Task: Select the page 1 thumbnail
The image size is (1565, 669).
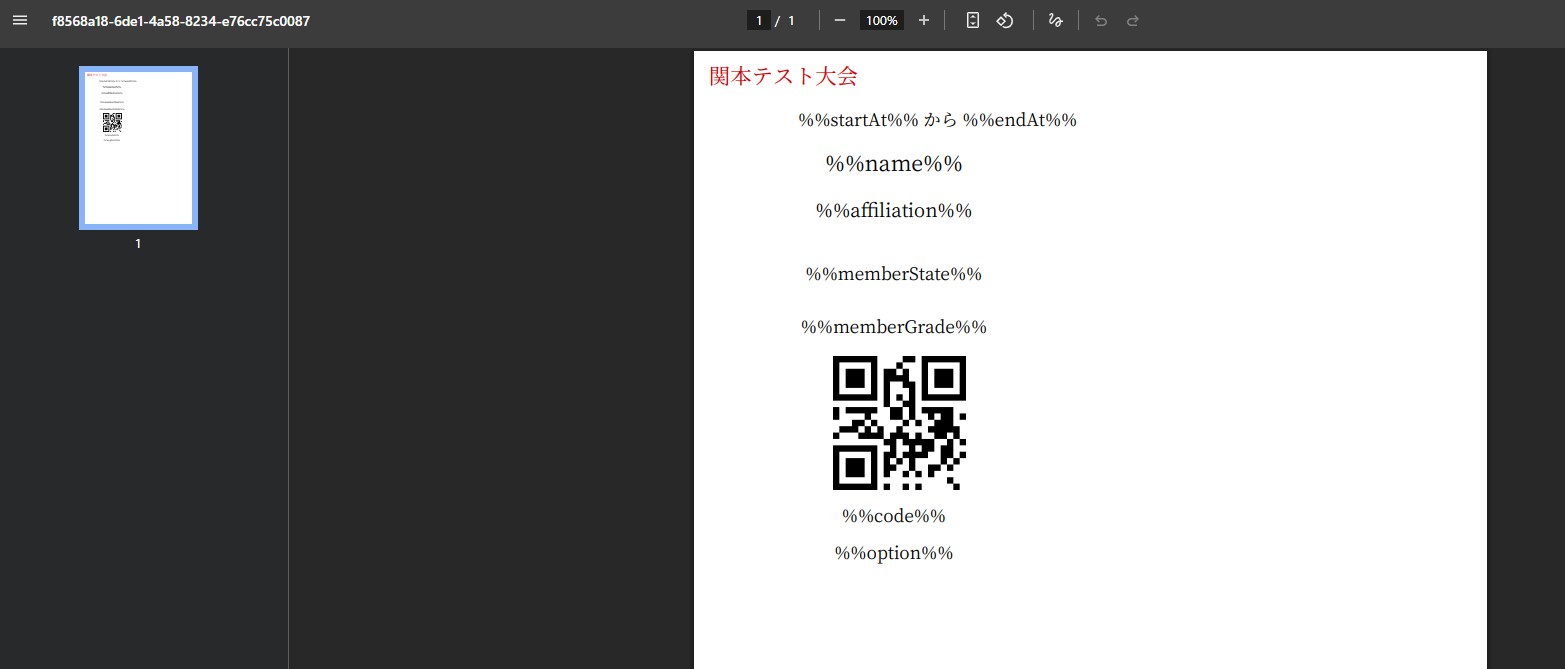Action: tap(138, 148)
